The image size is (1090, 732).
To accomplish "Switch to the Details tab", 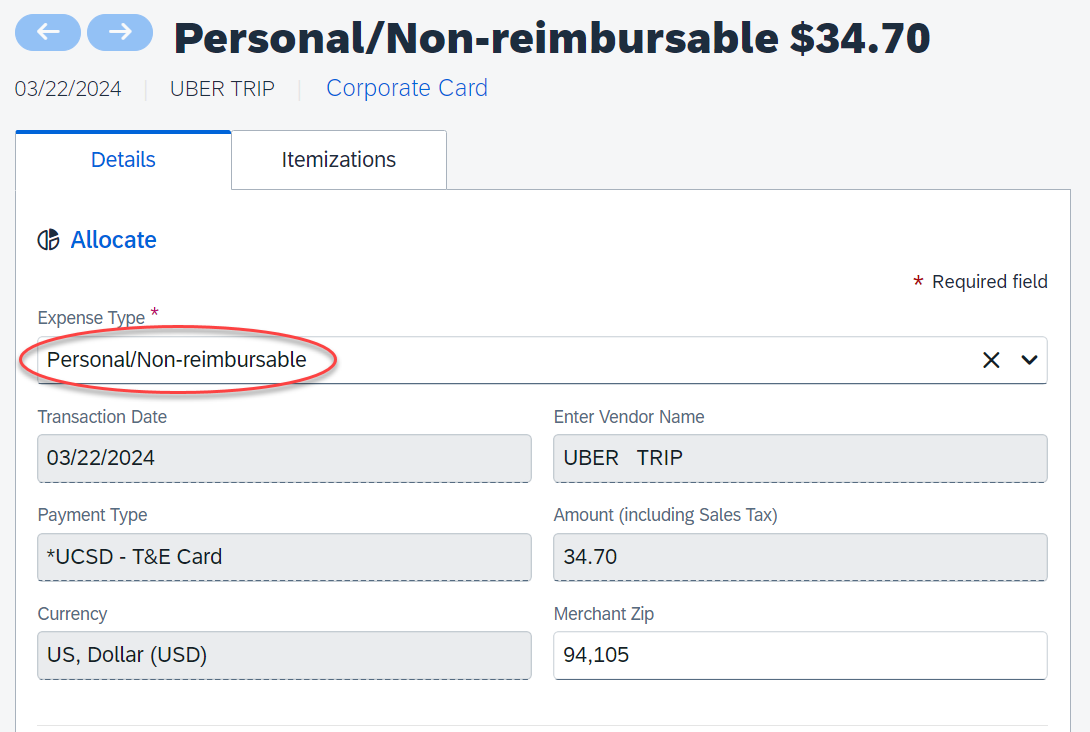I will (x=123, y=160).
